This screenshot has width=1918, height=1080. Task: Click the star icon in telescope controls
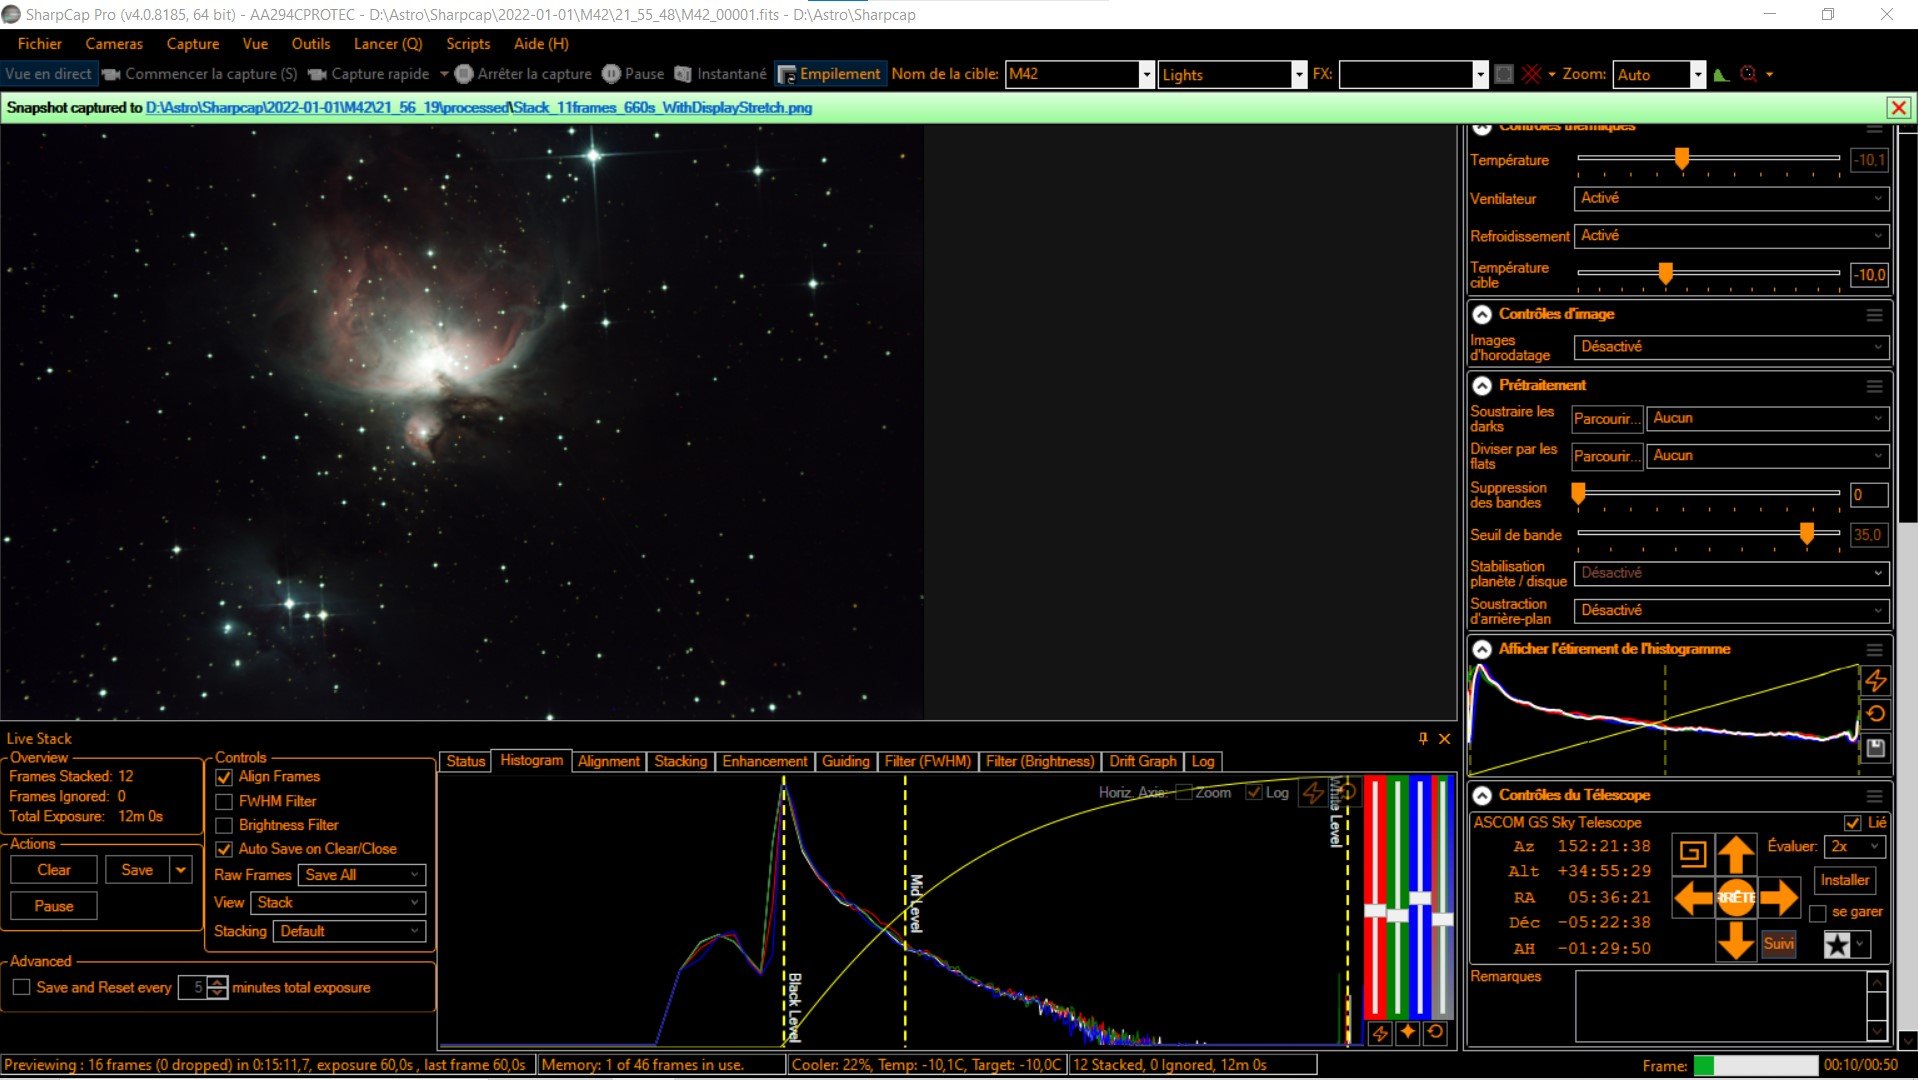pos(1837,944)
